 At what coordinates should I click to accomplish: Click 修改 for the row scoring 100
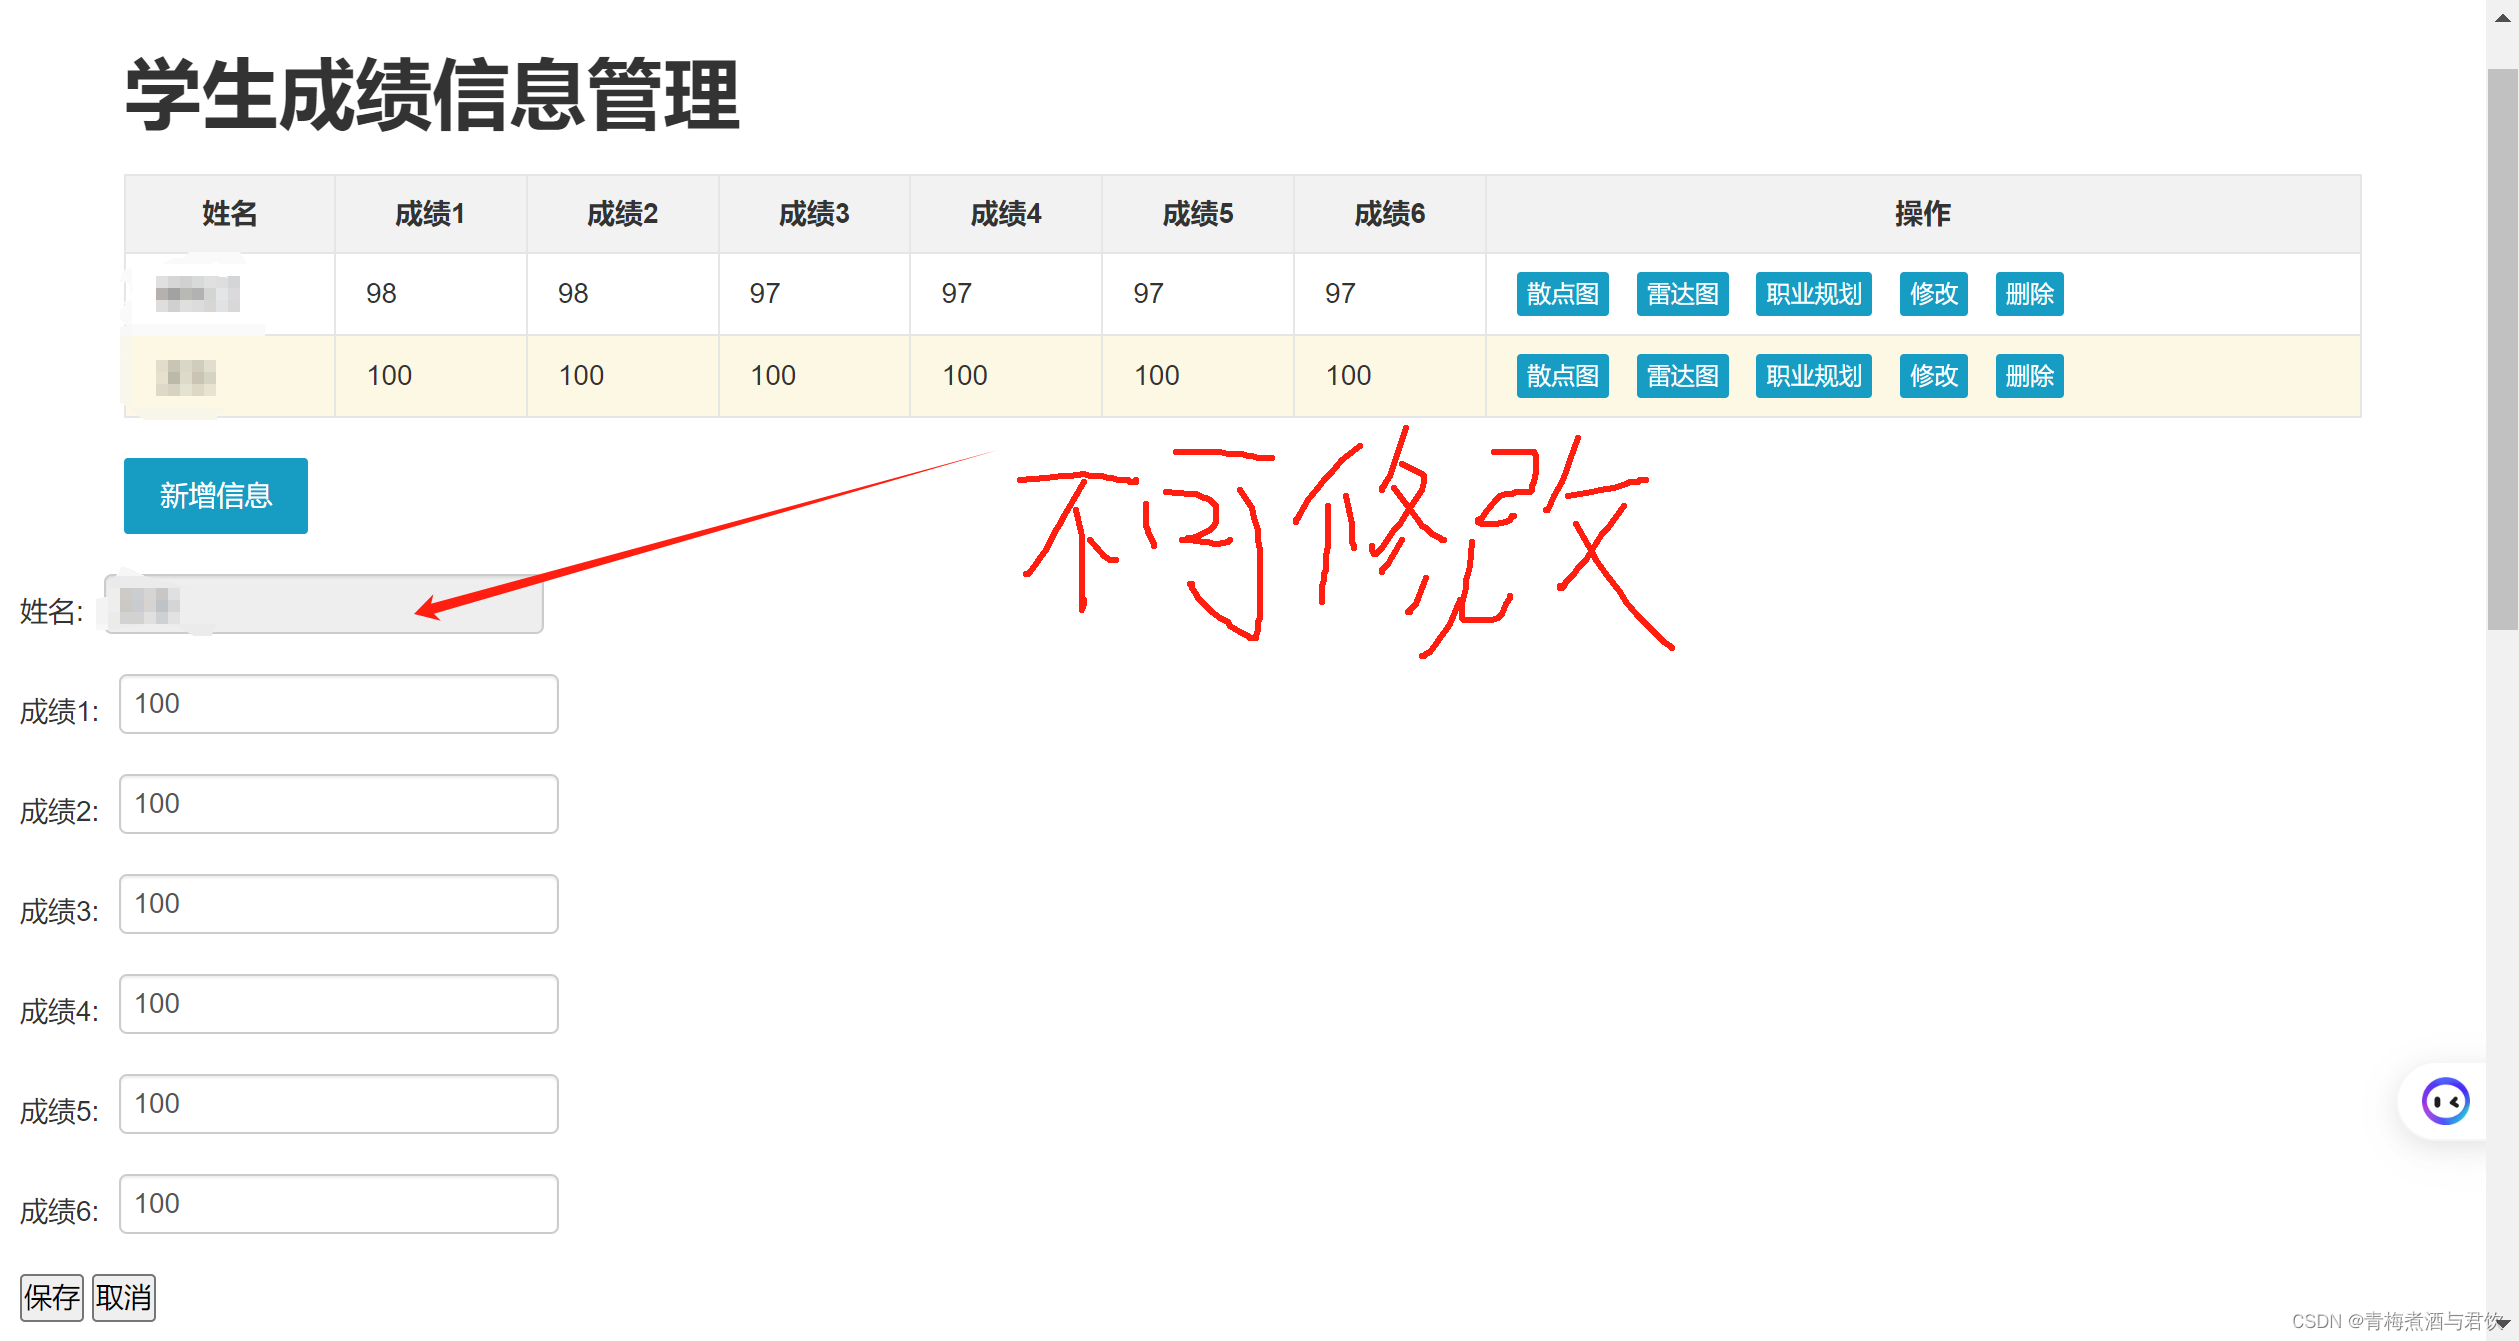pyautogui.click(x=1933, y=376)
